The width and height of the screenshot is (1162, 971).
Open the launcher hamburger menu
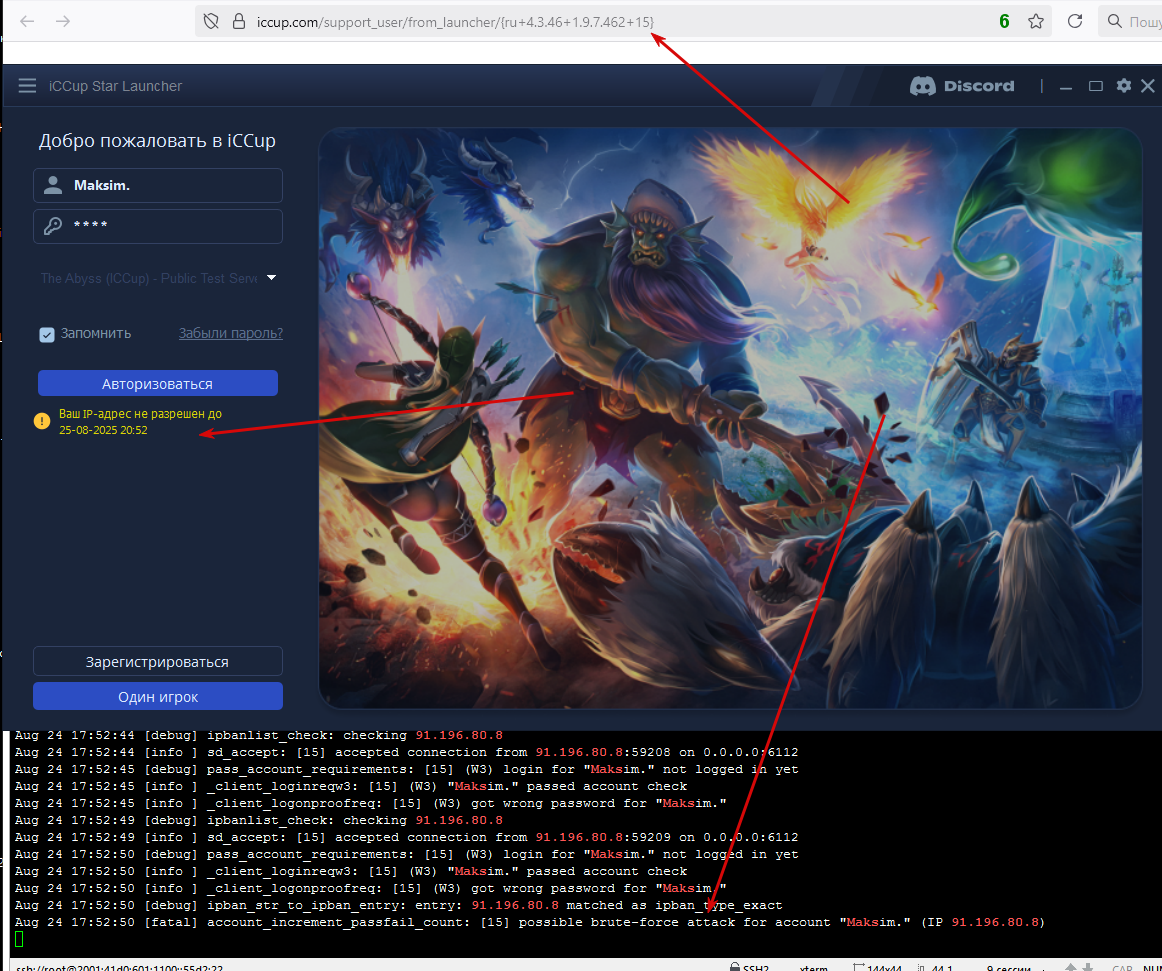(27, 86)
